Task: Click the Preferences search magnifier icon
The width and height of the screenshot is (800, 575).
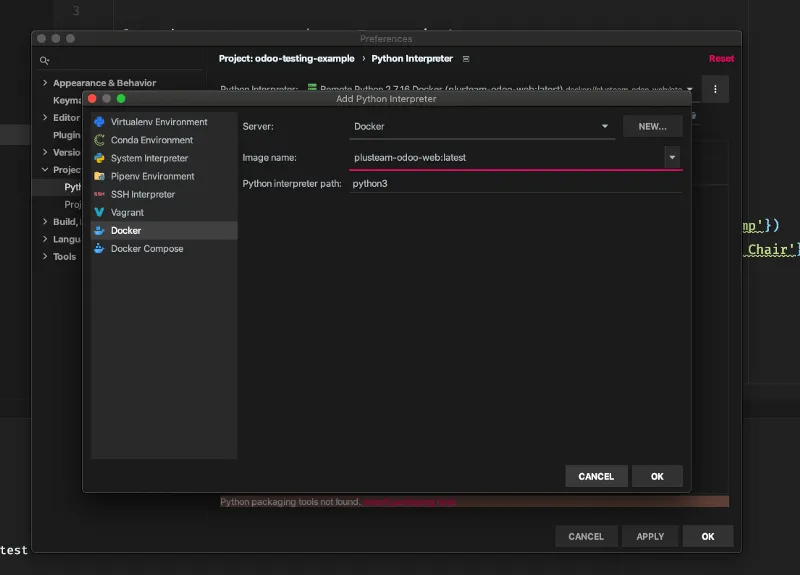Action: 44,61
